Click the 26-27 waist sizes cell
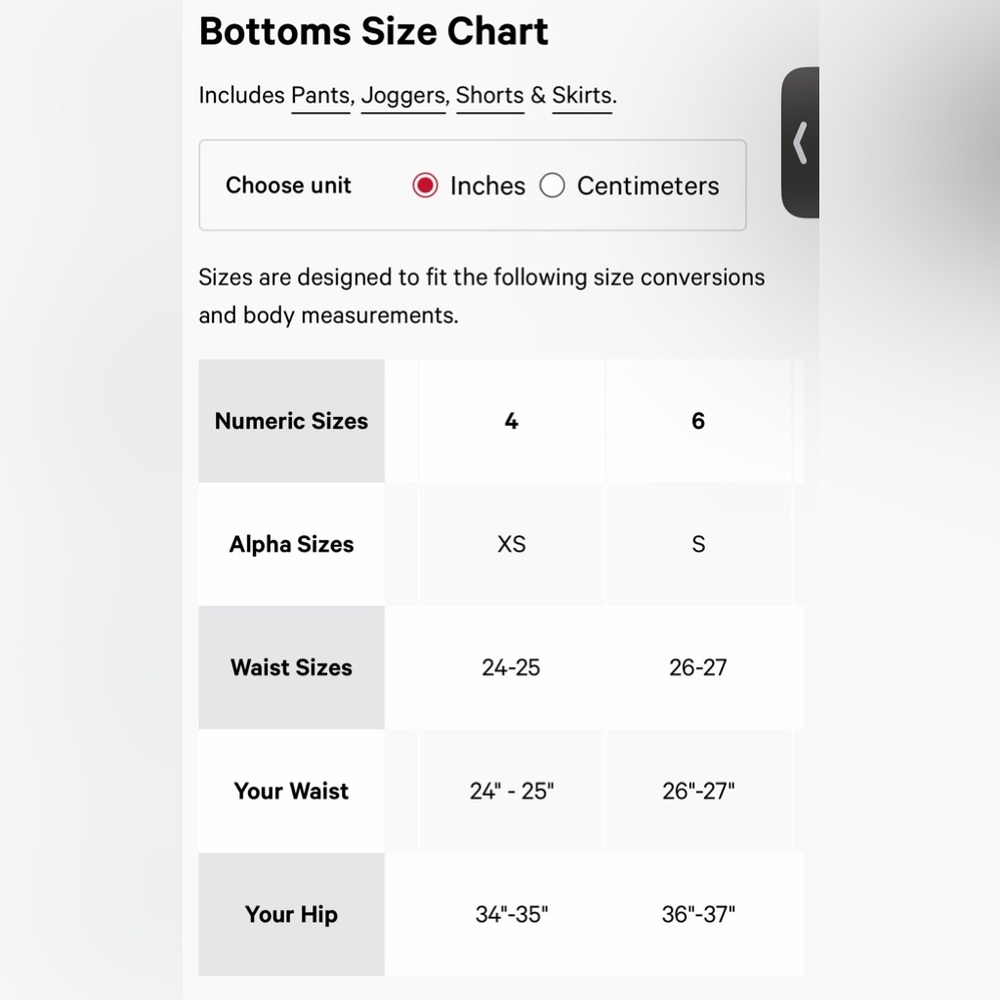 coord(698,667)
